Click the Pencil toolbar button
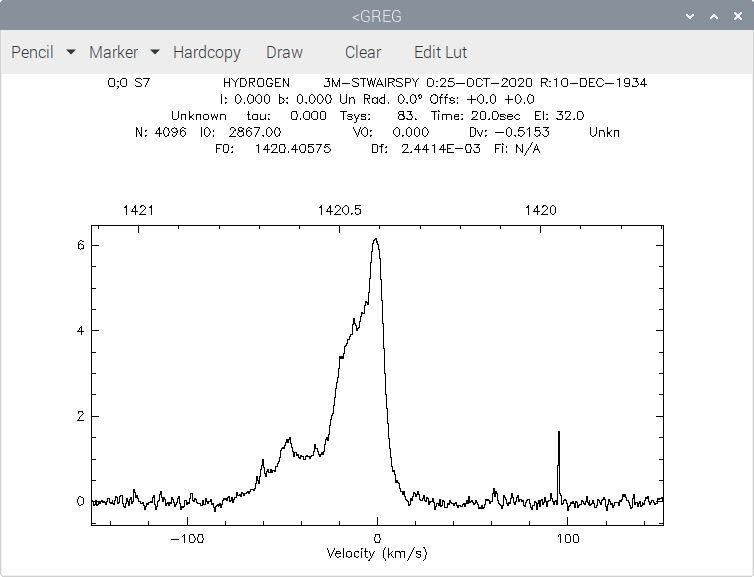Image resolution: width=754 pixels, height=577 pixels. tap(32, 52)
